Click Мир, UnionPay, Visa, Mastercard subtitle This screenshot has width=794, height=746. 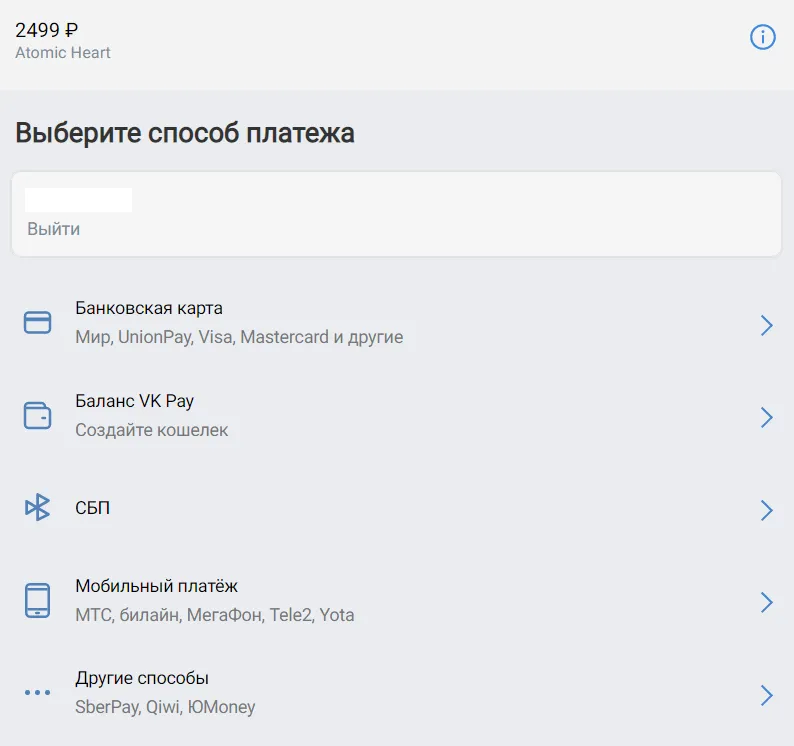[239, 337]
